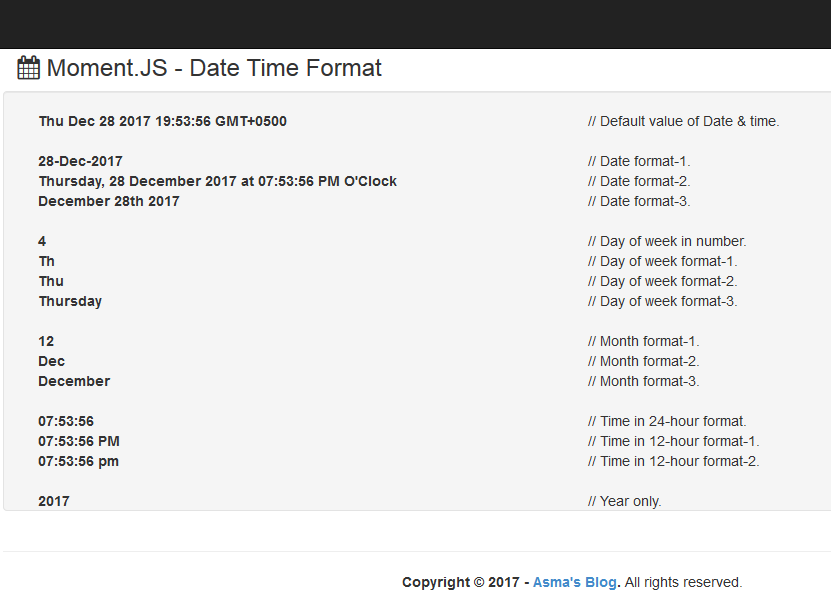Click the bold December month name

(x=74, y=381)
